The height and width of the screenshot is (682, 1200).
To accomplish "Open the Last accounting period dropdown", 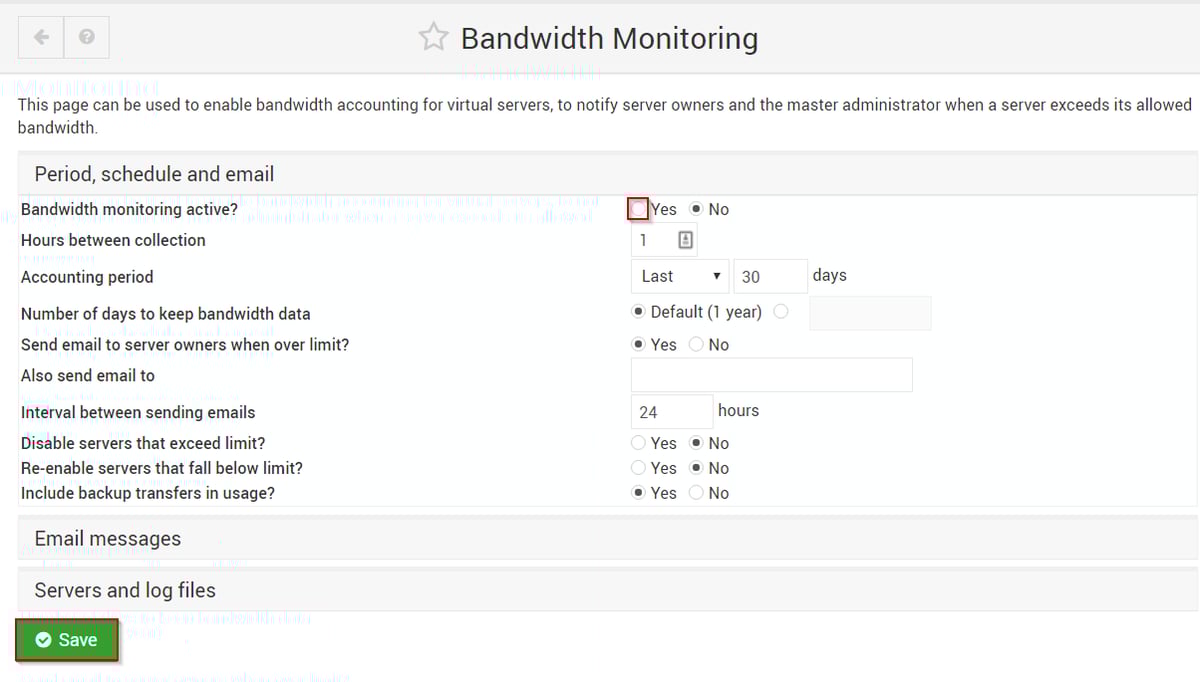I will pos(679,276).
